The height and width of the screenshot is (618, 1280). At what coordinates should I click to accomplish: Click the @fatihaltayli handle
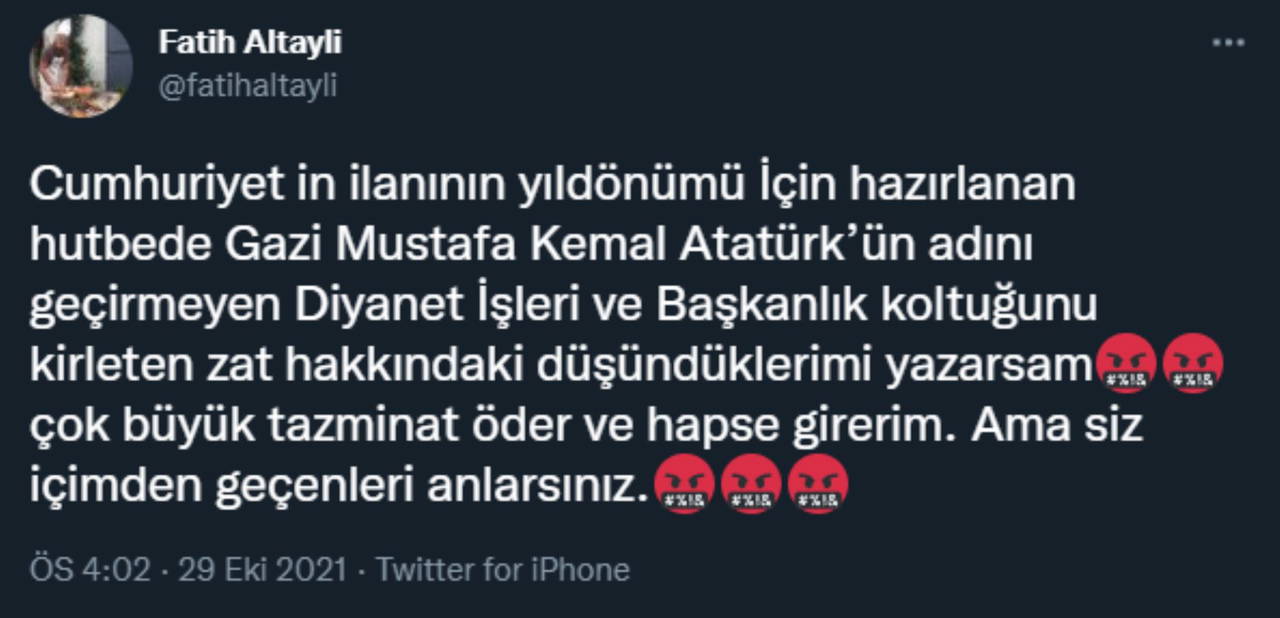coord(248,86)
